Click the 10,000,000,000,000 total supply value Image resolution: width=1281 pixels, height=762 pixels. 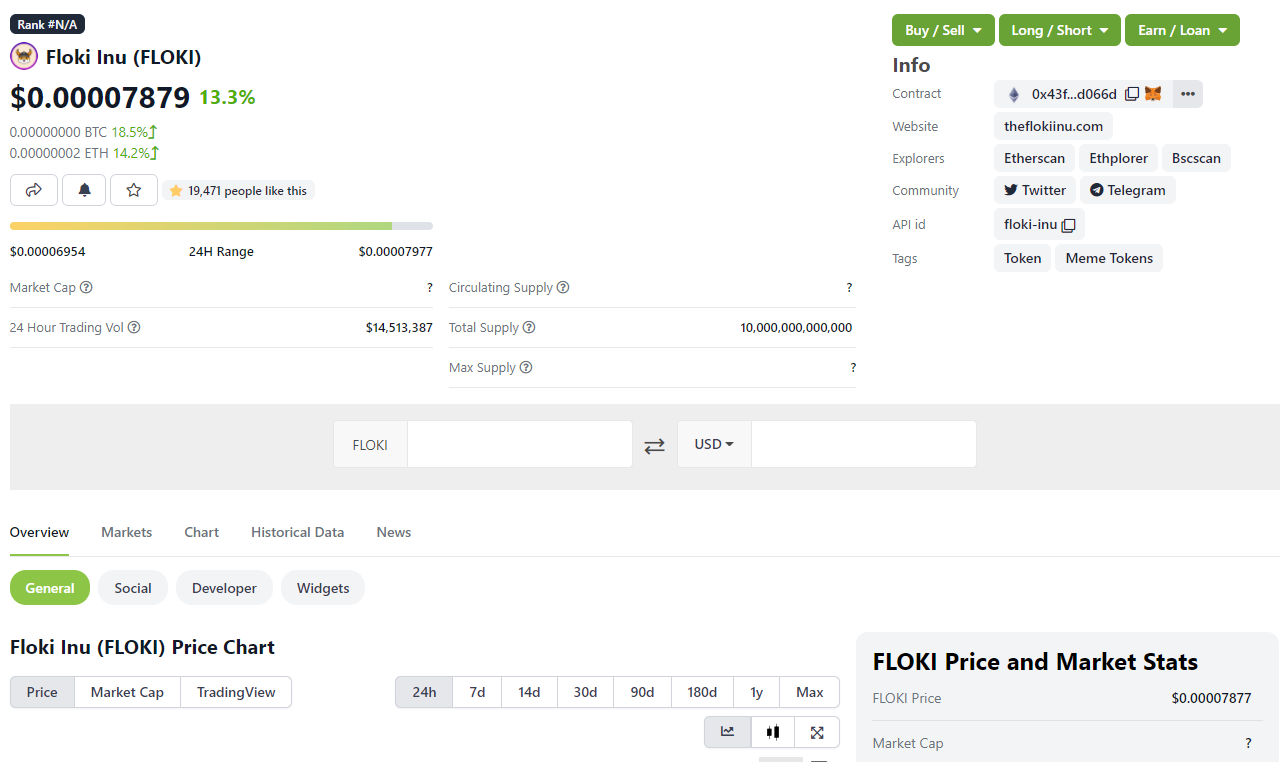pos(796,327)
